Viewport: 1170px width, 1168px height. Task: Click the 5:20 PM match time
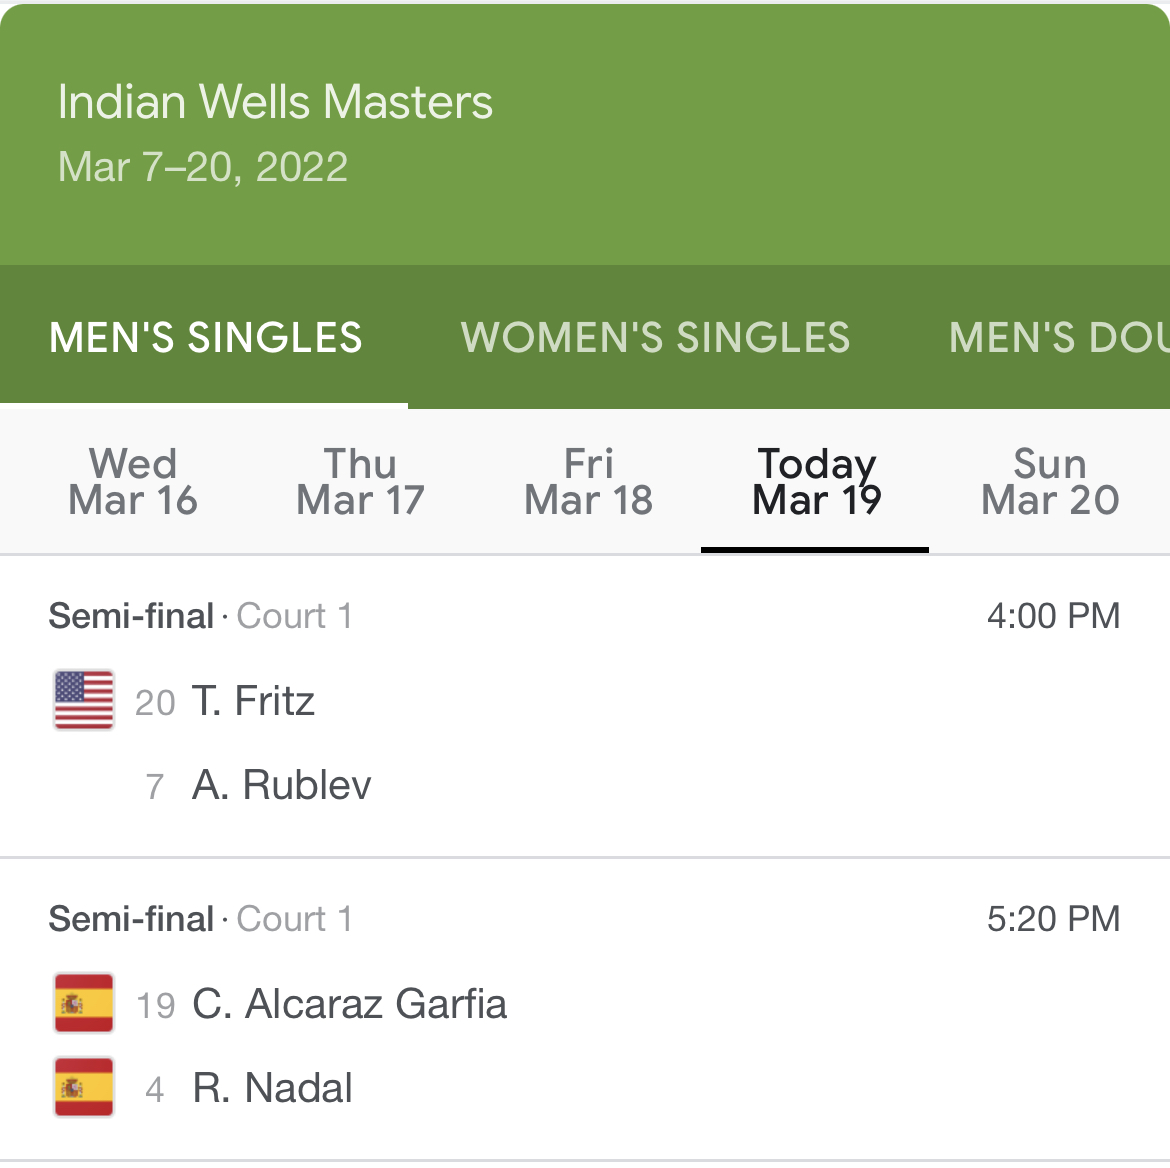1052,919
